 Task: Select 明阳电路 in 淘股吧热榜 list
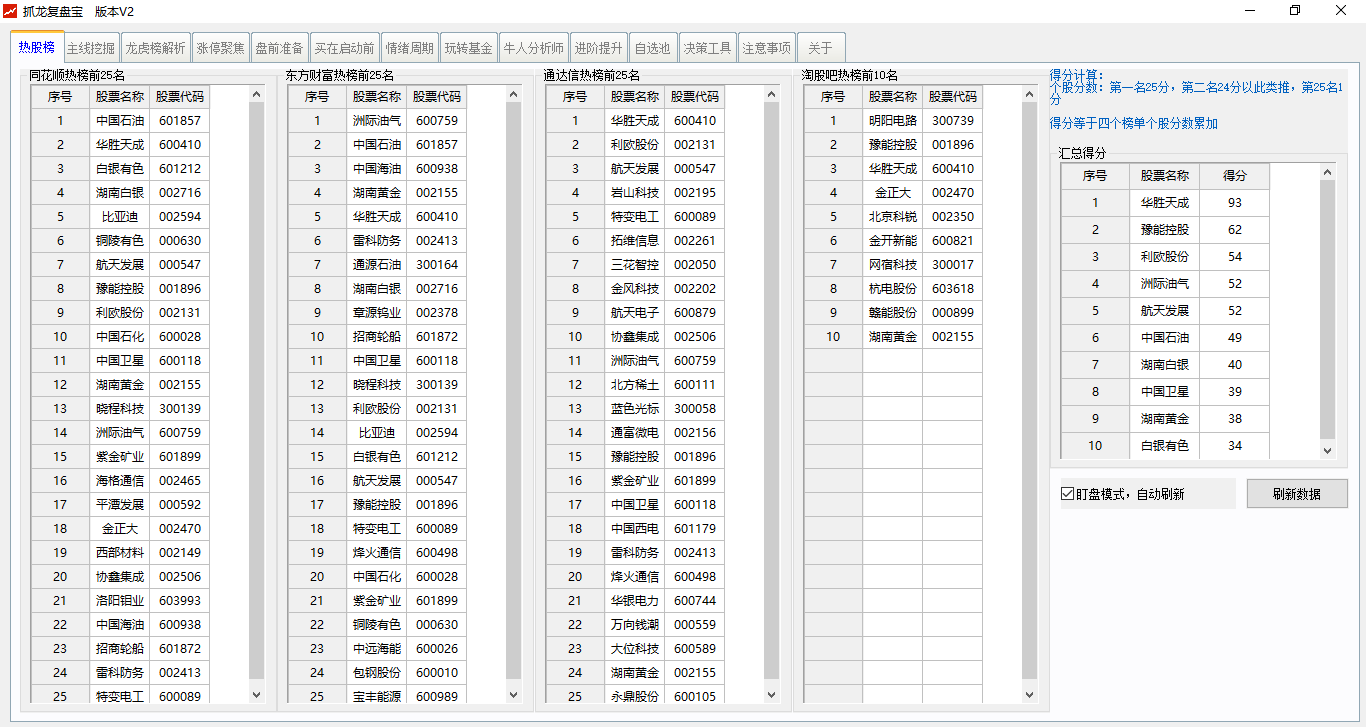point(892,121)
